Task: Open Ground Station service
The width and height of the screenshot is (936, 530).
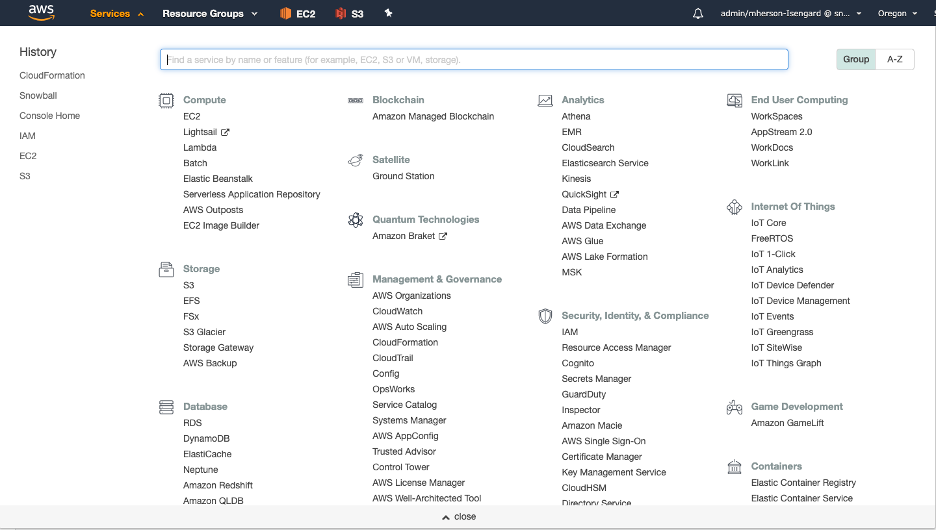Action: tap(404, 176)
